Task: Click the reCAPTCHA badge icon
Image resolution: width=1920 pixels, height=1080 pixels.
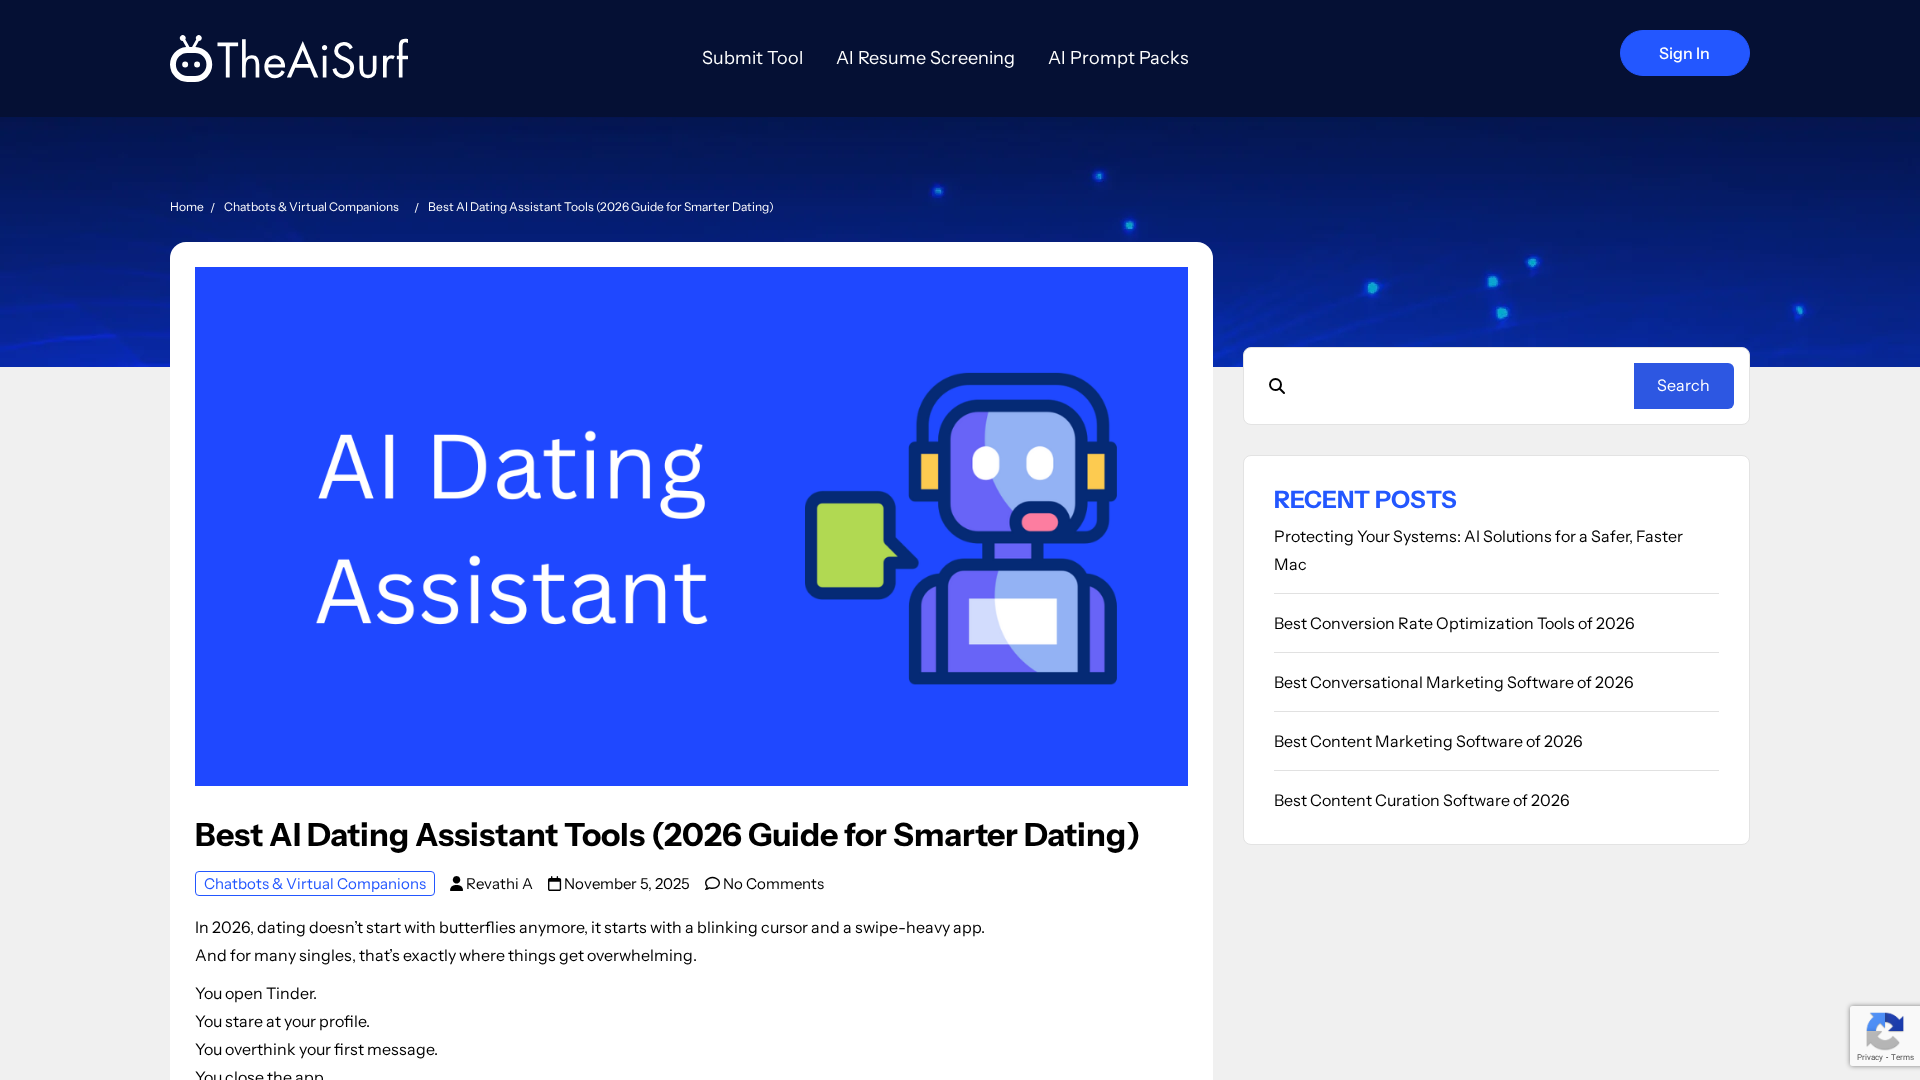Action: tap(1884, 1032)
